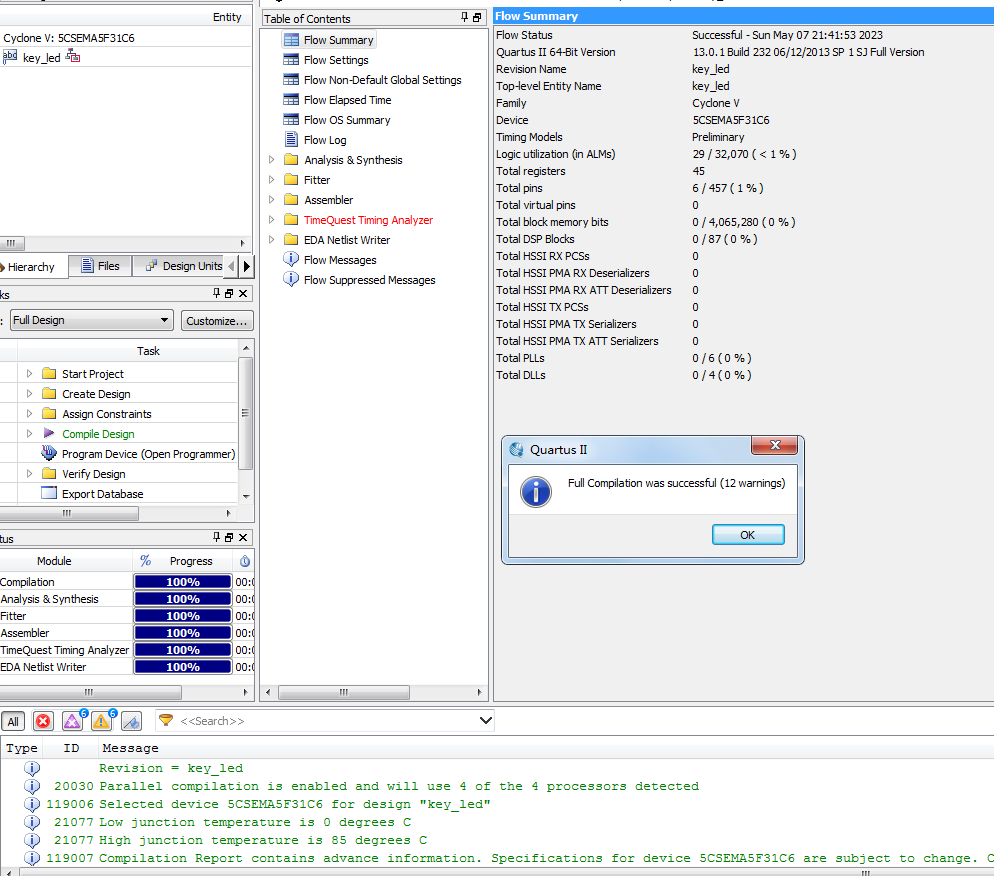Toggle the All messages filter
Image resolution: width=994 pixels, height=876 pixels.
[x=13, y=721]
